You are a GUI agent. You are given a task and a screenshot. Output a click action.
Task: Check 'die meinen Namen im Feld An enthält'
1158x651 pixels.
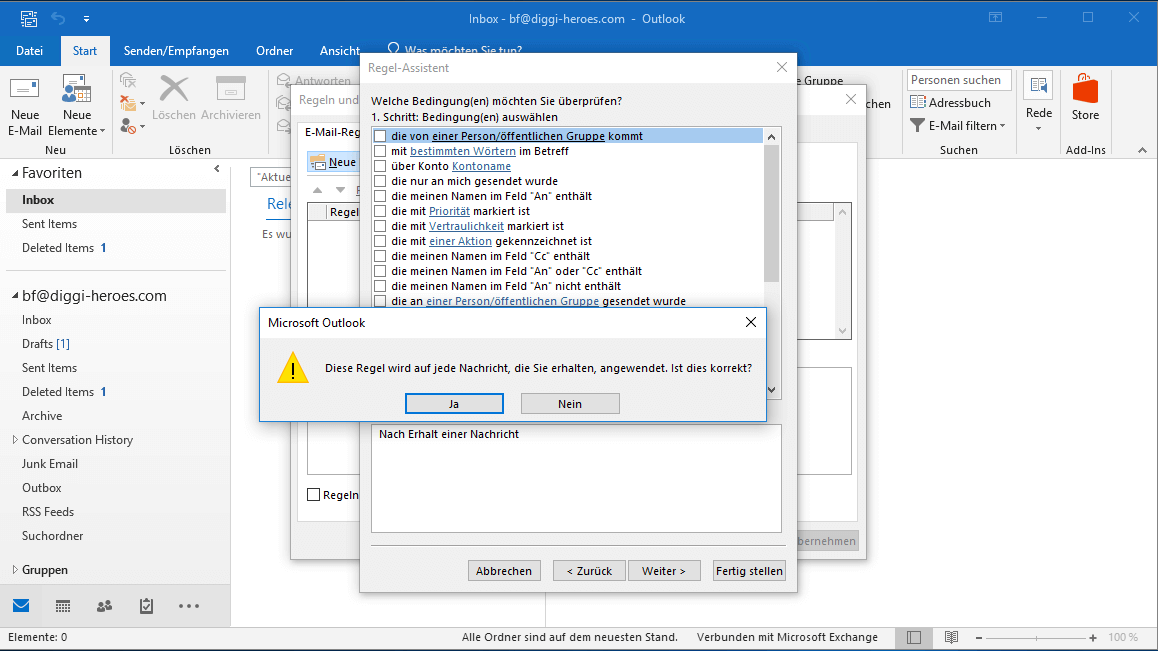[380, 196]
